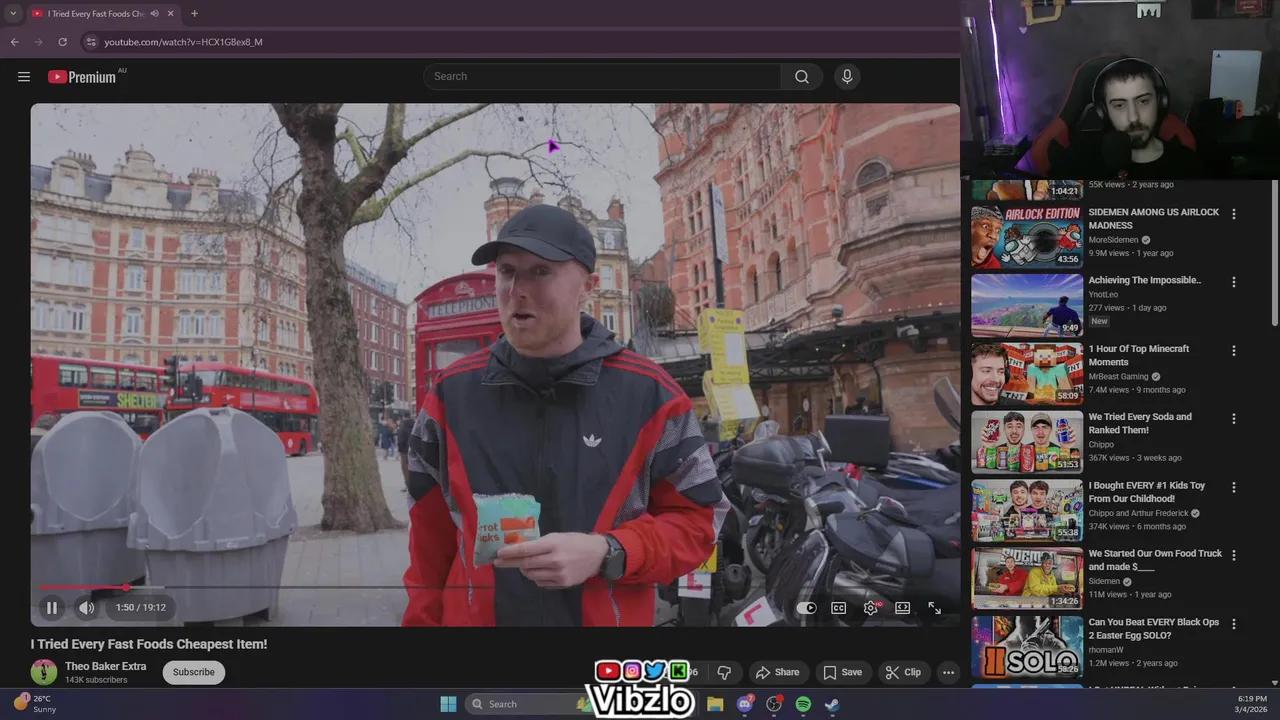Open more actions ellipsis below video
This screenshot has width=1280, height=720.
click(x=948, y=672)
